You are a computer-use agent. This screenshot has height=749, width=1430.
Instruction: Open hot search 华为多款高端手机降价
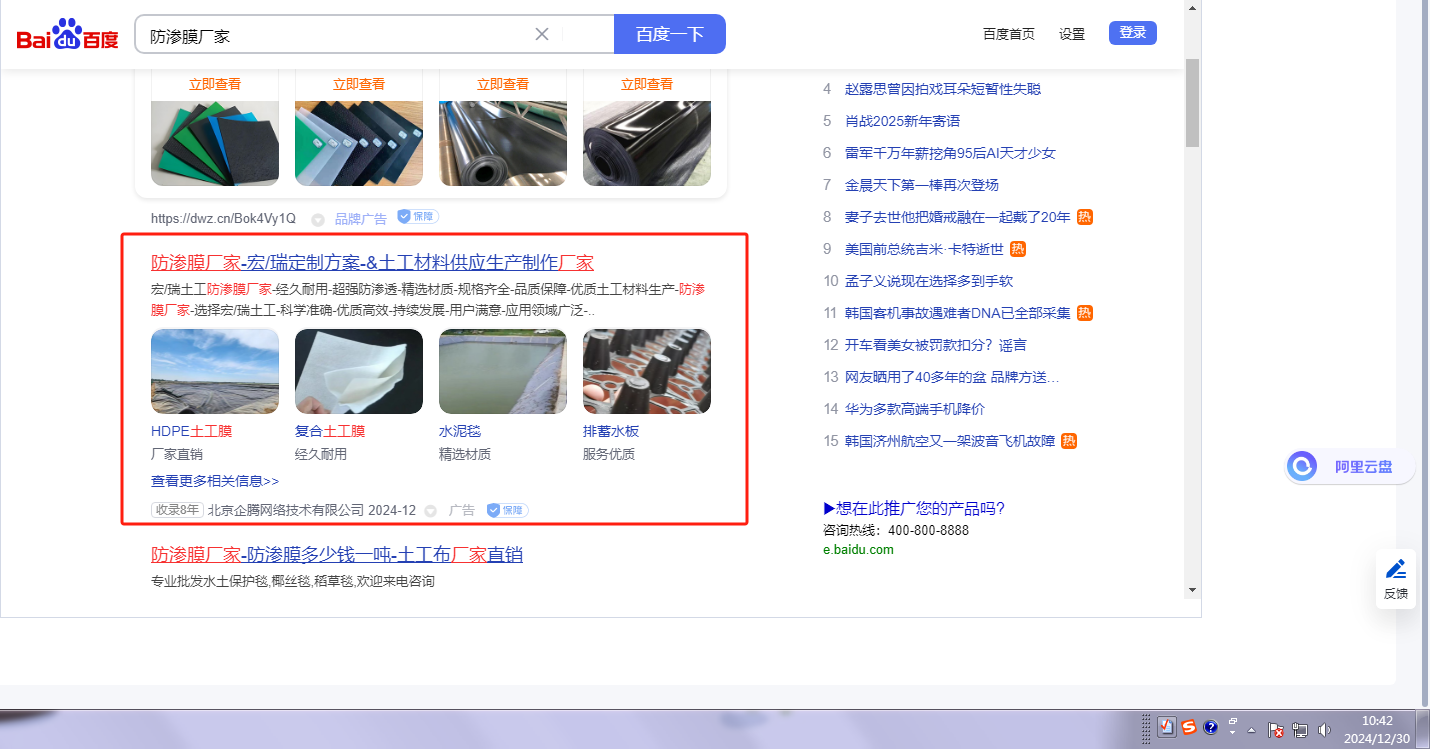tap(915, 409)
